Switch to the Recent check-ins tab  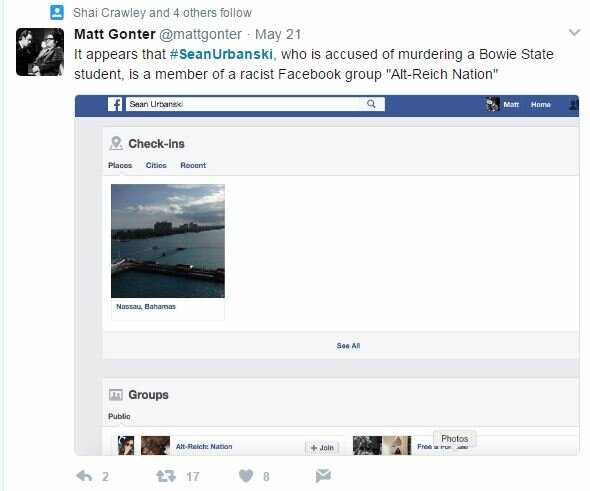coord(193,165)
